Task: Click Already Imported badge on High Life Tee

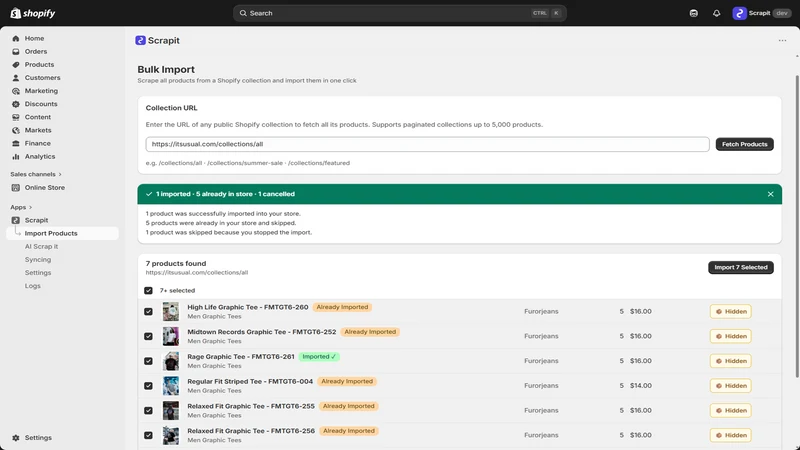Action: pos(342,307)
